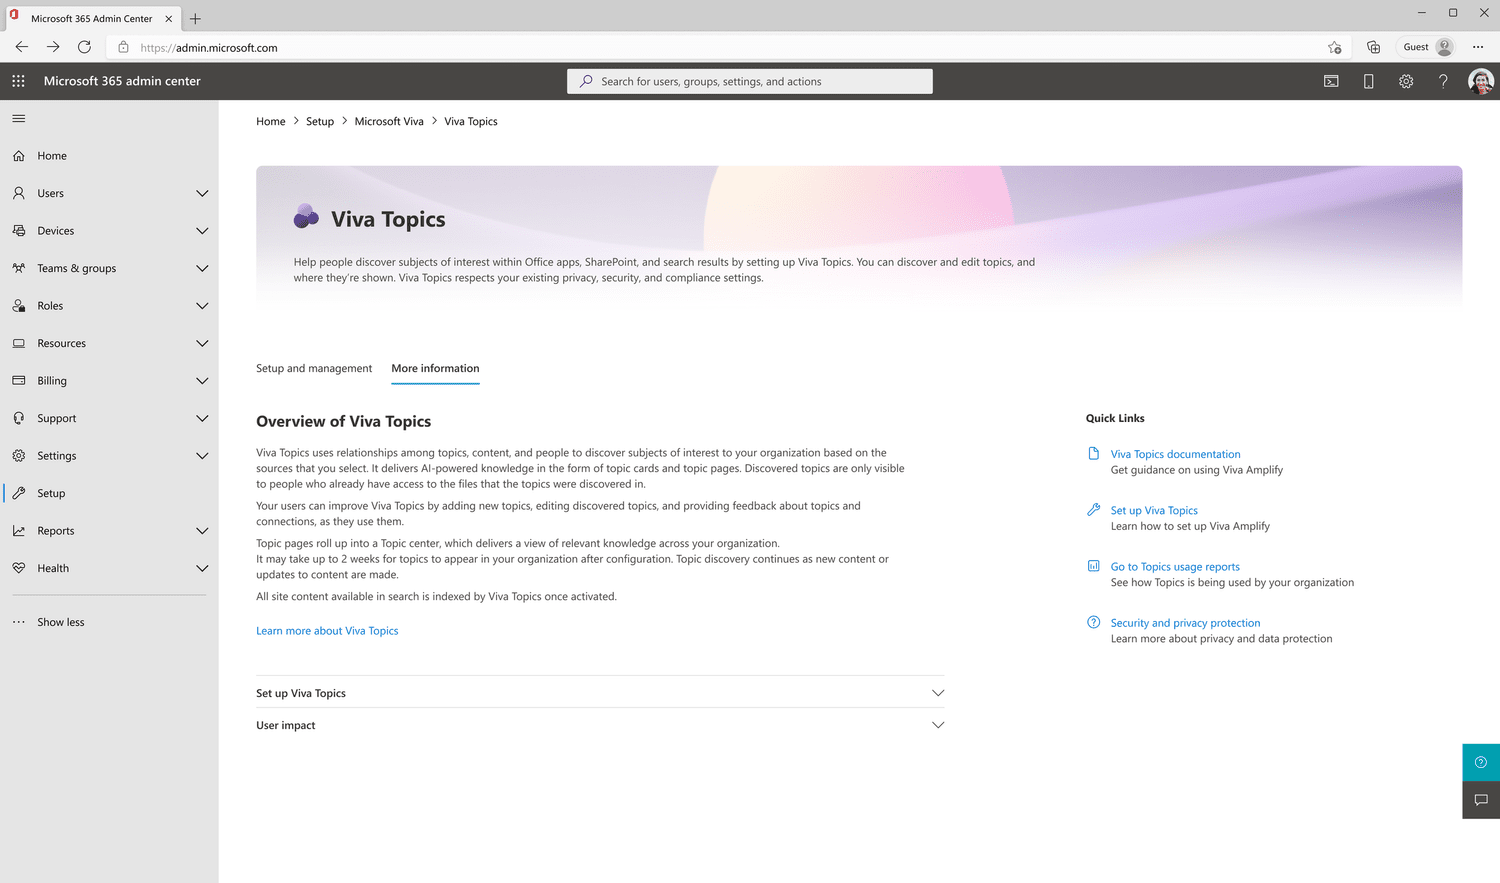
Task: Switch to the Setup and management tab
Action: point(314,368)
